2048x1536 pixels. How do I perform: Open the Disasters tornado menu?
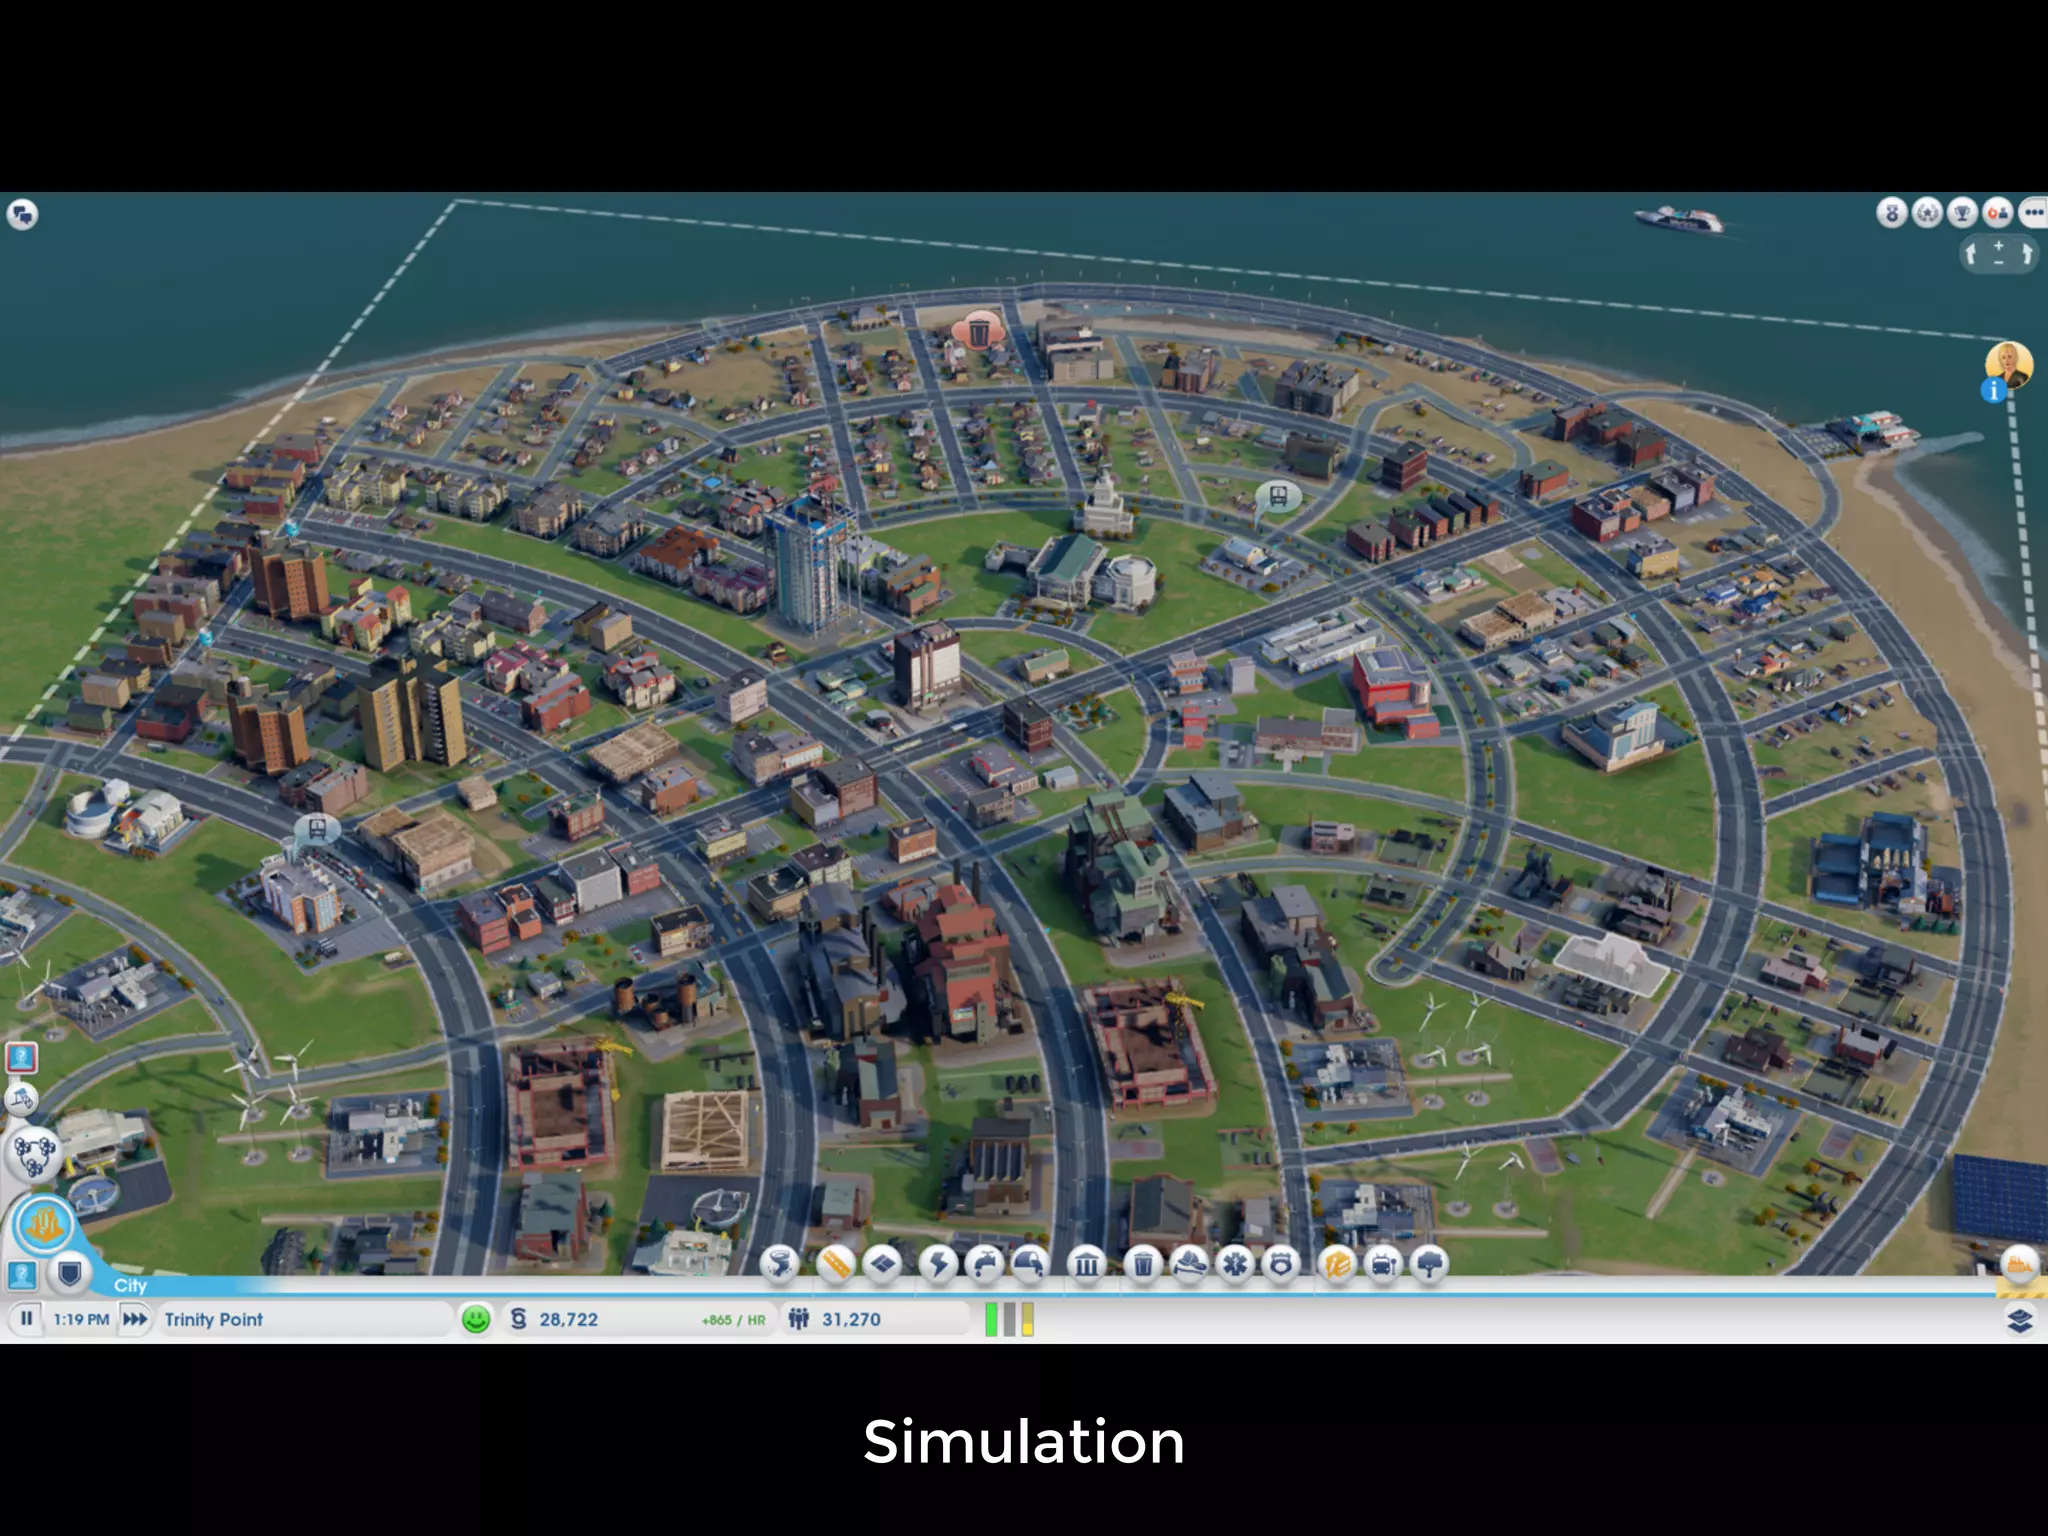coord(779,1265)
